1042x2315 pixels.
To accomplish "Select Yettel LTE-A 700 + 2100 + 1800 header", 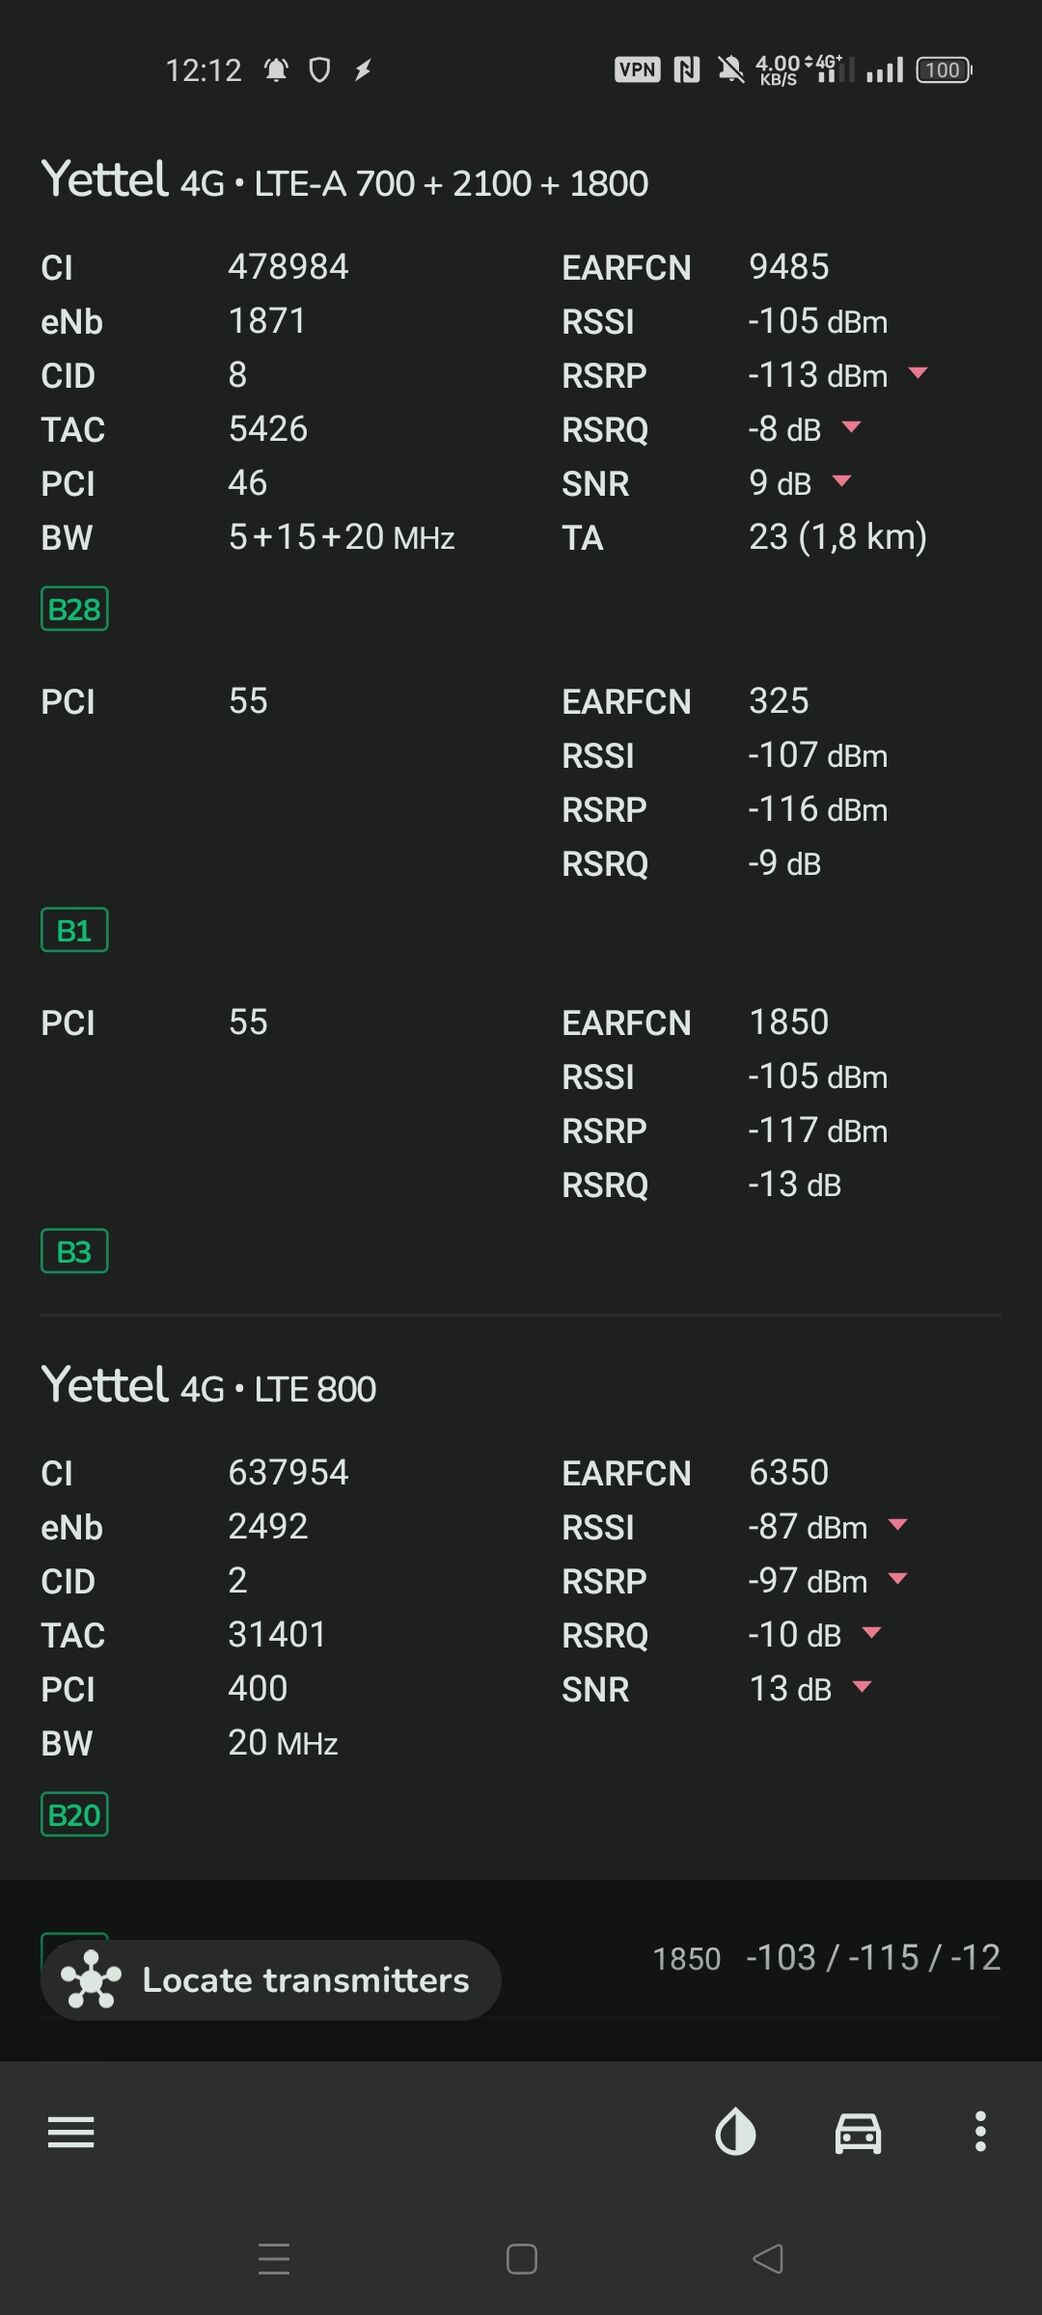I will (345, 182).
